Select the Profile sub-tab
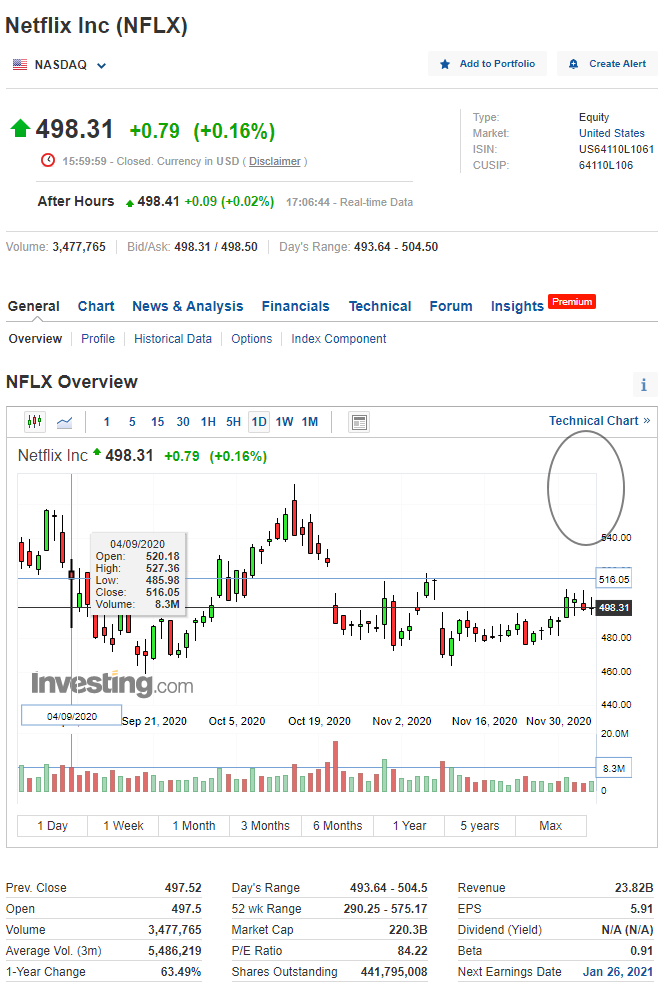 (98, 339)
